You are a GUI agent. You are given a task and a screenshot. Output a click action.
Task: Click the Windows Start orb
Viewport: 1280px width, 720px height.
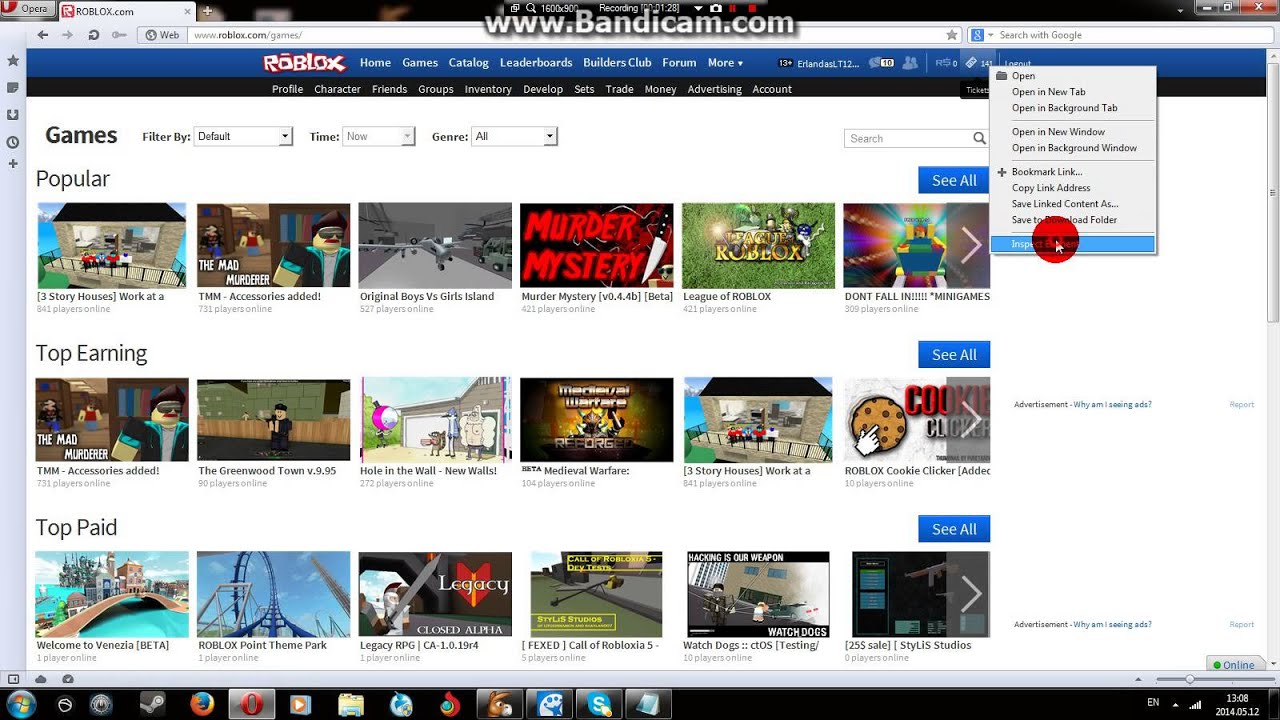(x=21, y=704)
